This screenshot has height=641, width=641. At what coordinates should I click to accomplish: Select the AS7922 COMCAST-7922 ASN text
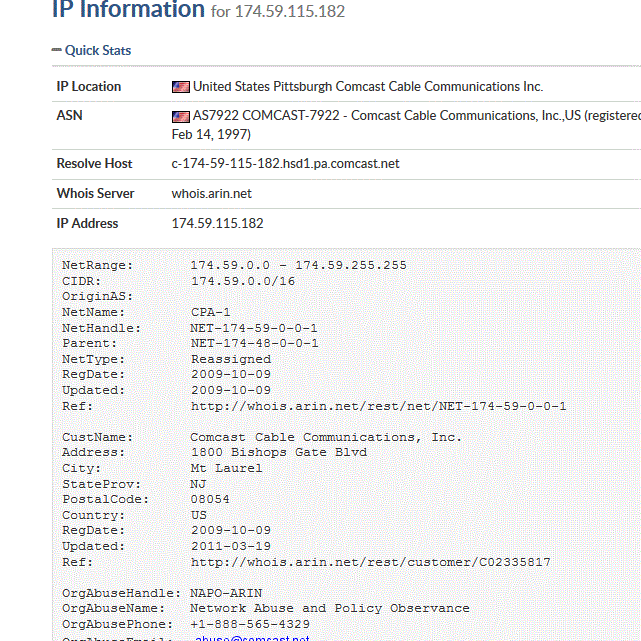pyautogui.click(x=266, y=116)
